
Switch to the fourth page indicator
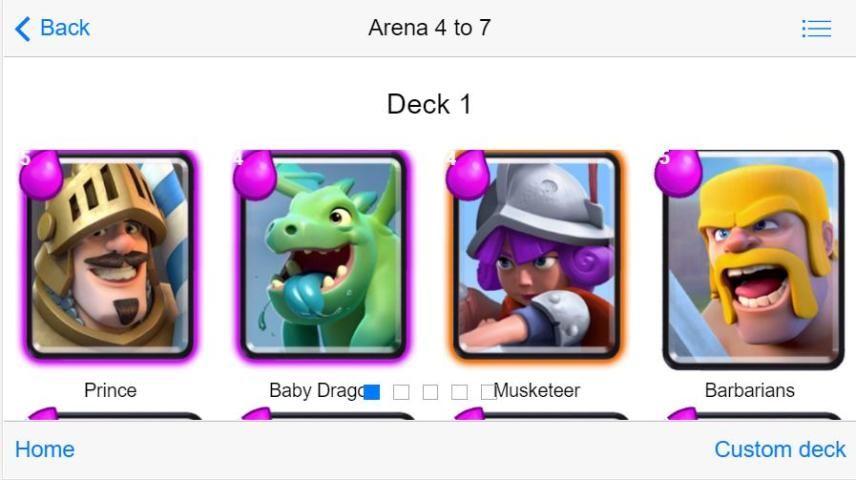(x=459, y=392)
